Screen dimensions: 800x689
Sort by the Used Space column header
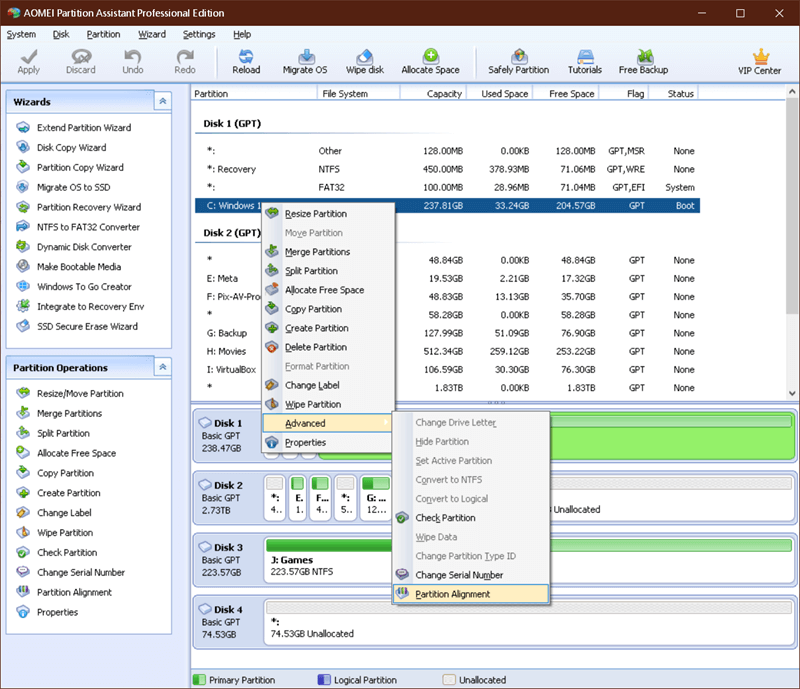[499, 93]
